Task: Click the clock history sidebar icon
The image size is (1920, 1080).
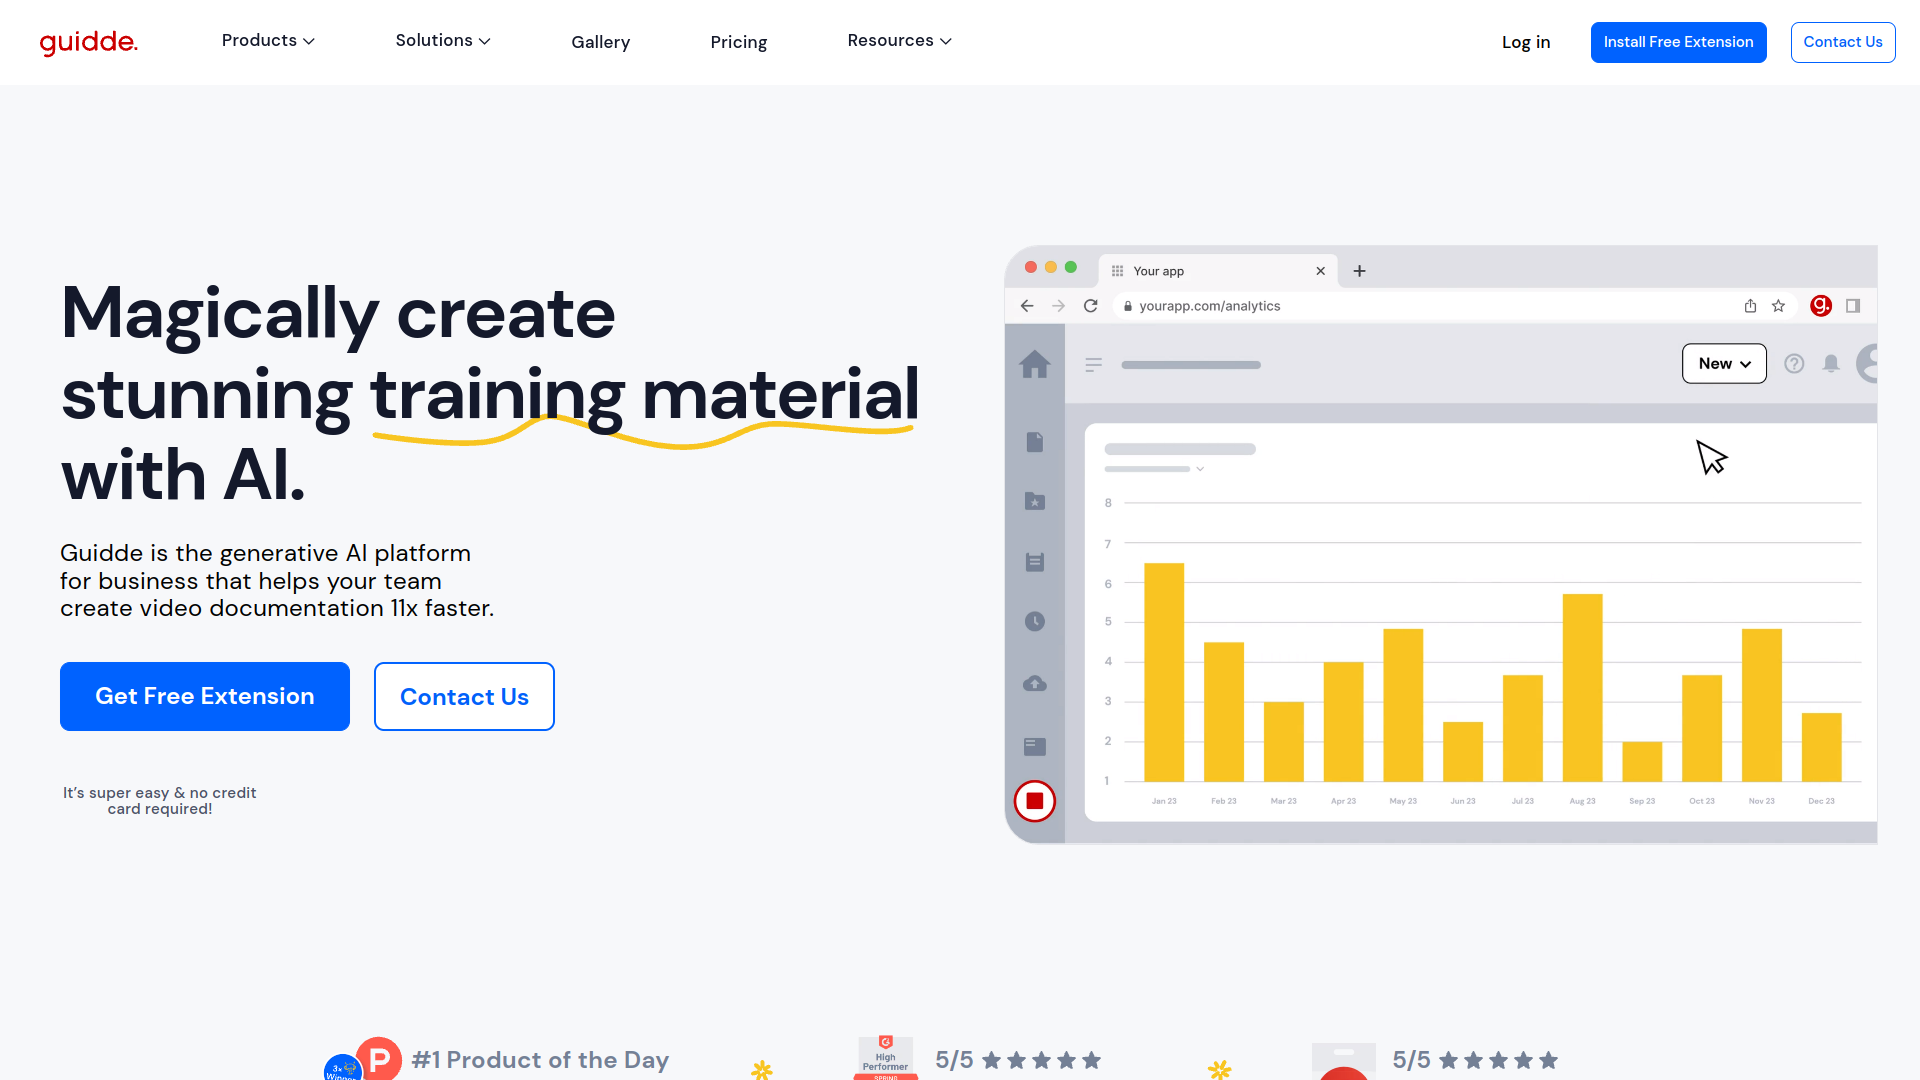Action: click(x=1035, y=622)
